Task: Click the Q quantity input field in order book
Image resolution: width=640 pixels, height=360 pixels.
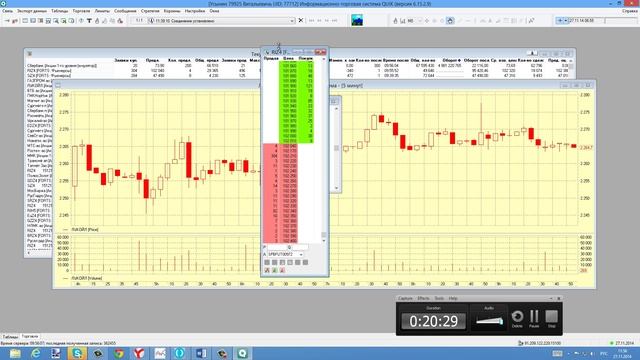Action: tap(300, 247)
